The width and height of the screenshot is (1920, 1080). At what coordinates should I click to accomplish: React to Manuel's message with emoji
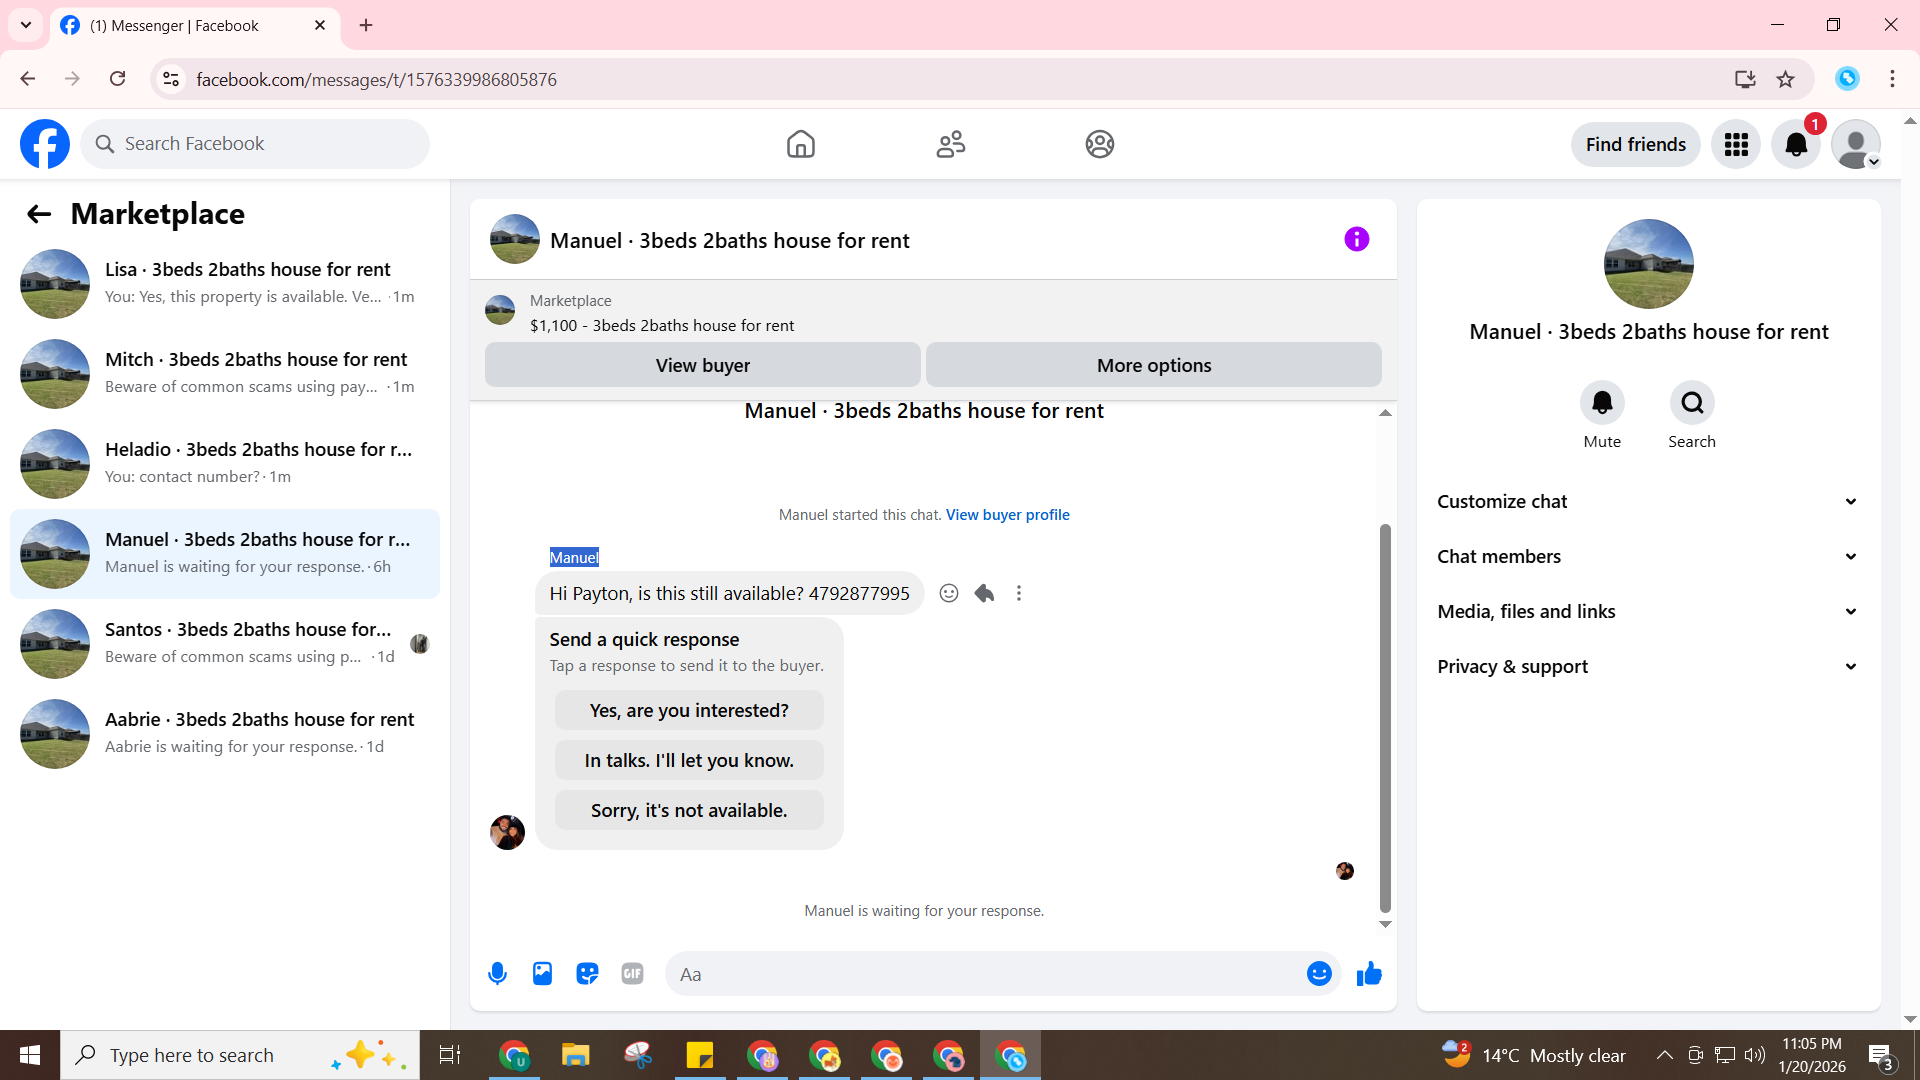click(x=949, y=593)
